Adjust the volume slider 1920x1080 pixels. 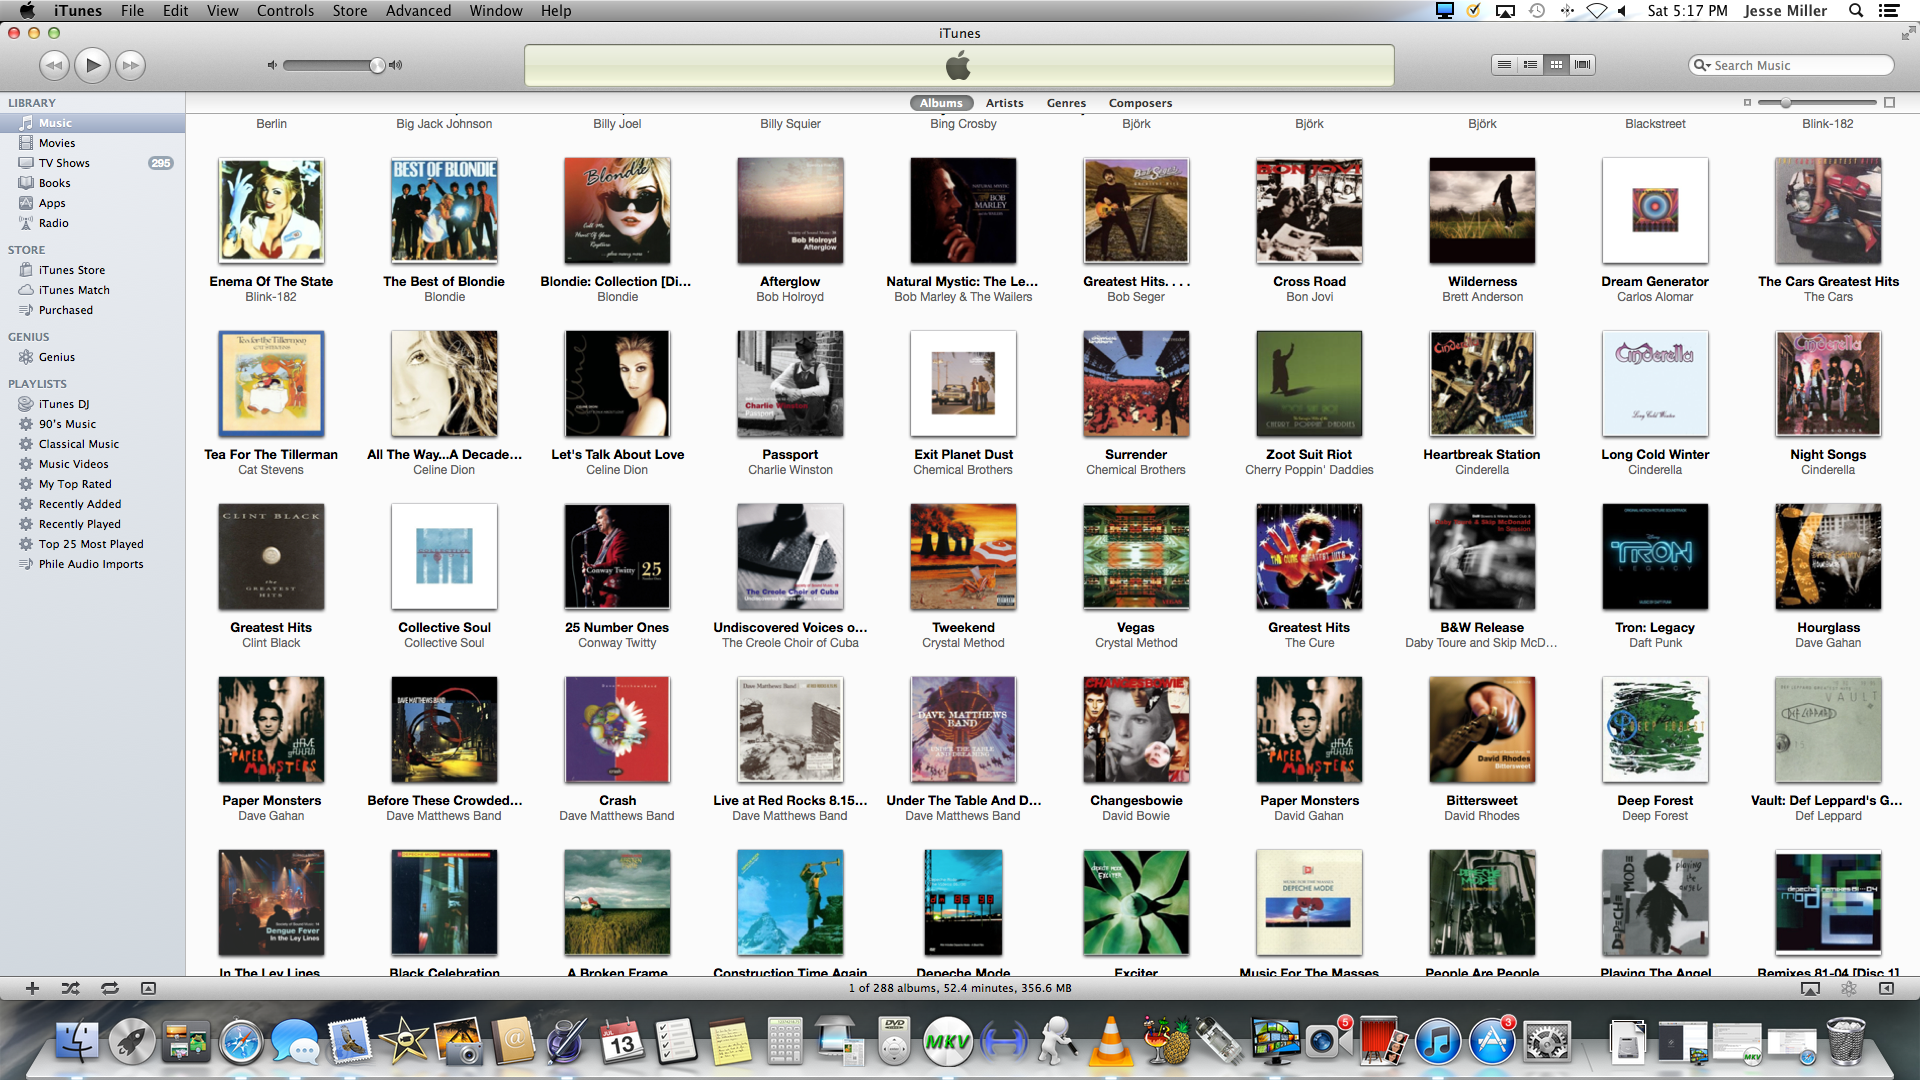tap(335, 65)
